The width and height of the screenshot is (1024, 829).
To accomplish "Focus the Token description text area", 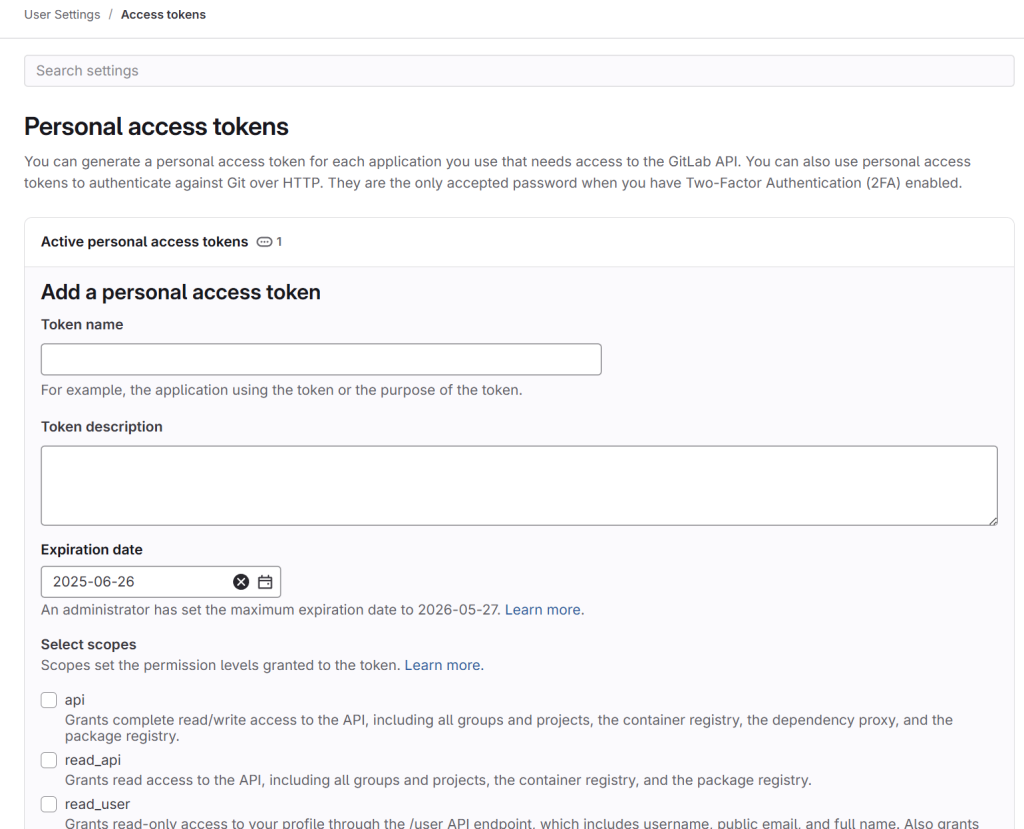I will (x=519, y=485).
